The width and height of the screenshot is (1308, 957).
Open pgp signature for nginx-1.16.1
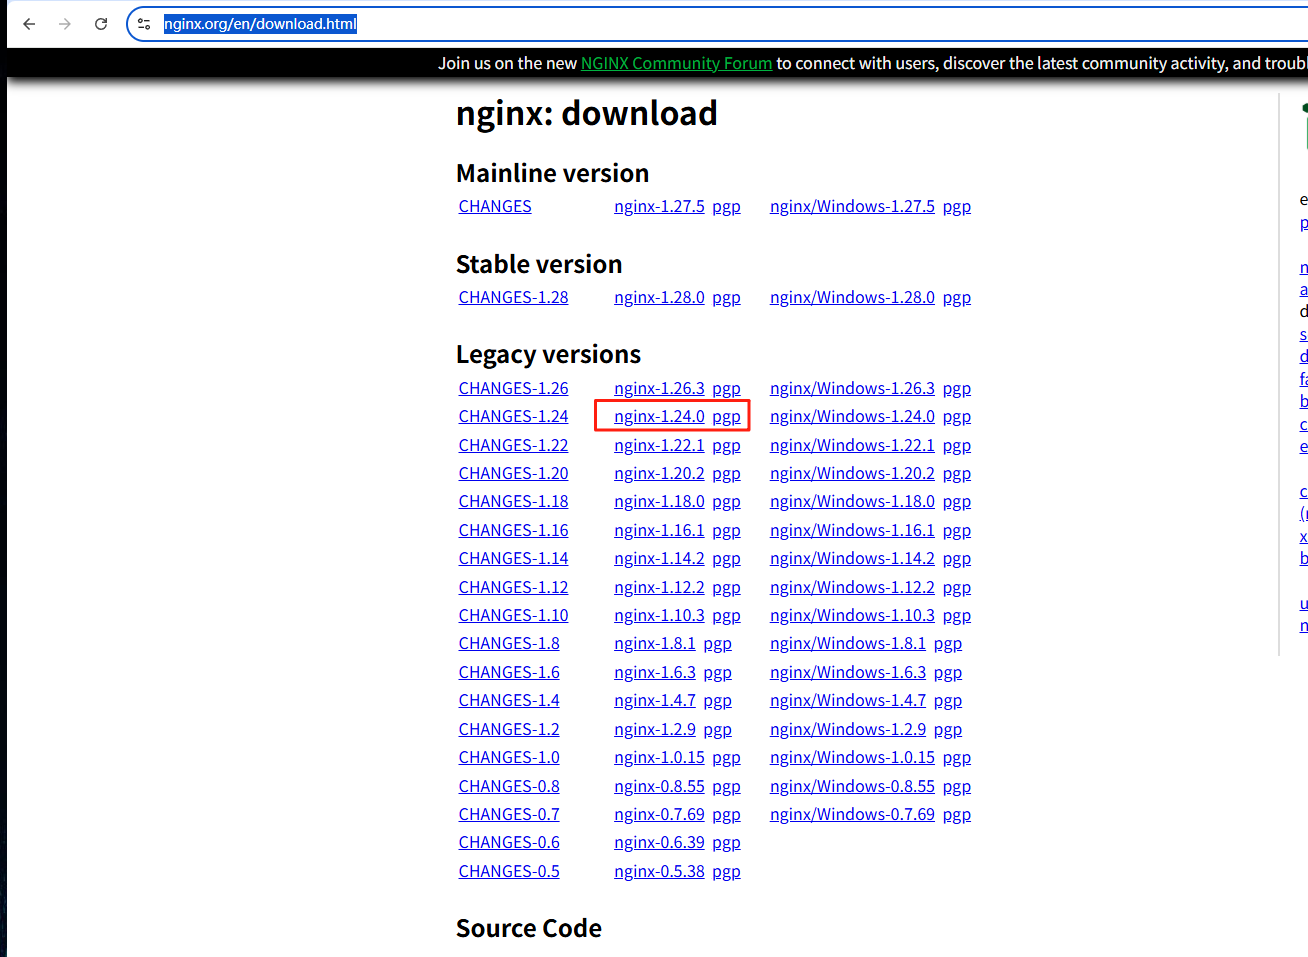(x=726, y=531)
